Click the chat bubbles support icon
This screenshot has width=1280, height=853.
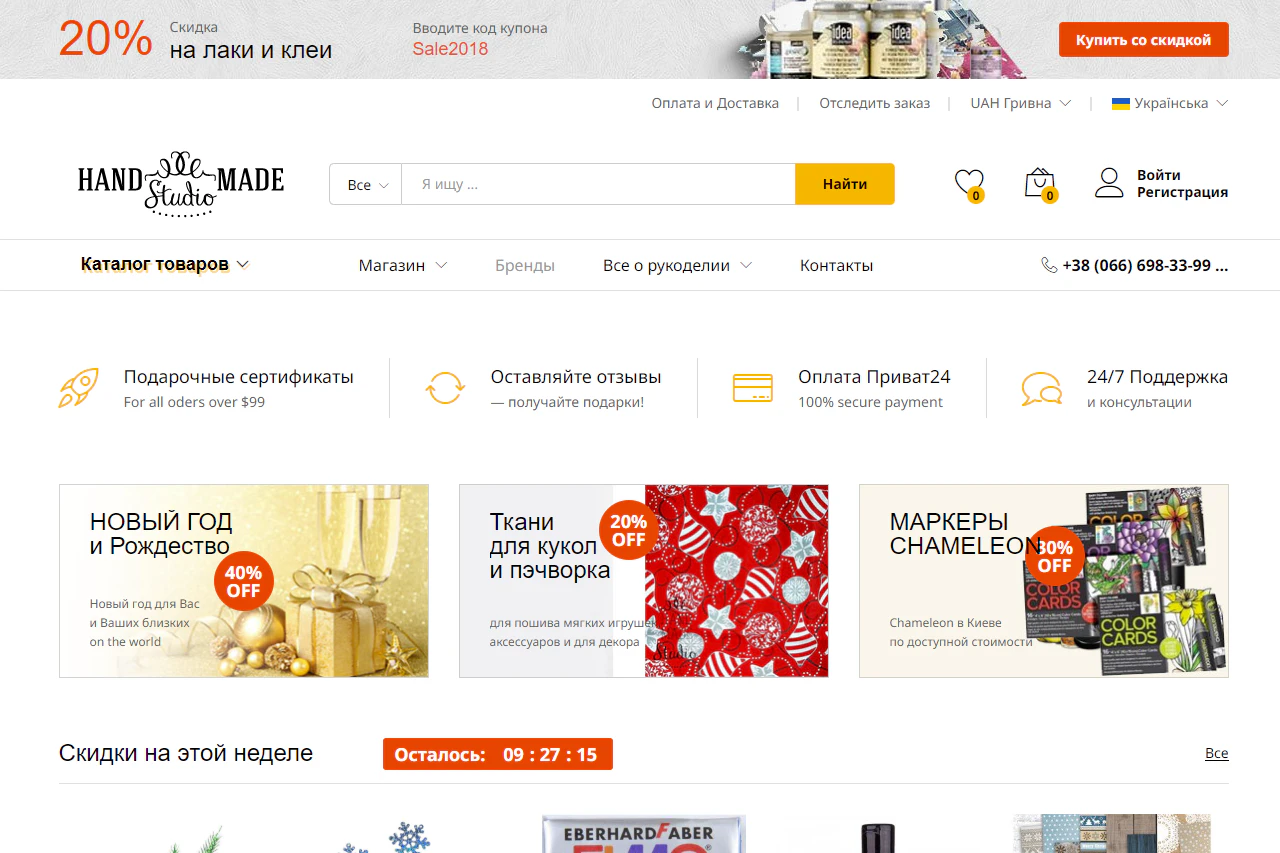(1041, 388)
